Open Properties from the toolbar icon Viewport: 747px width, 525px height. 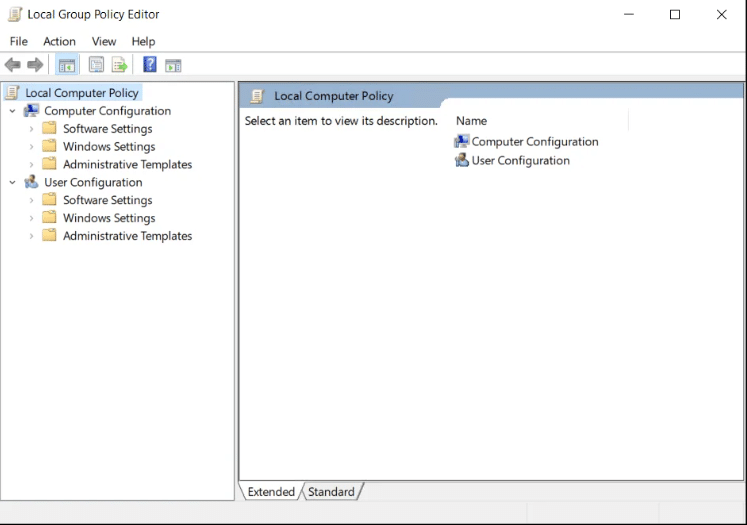96,65
